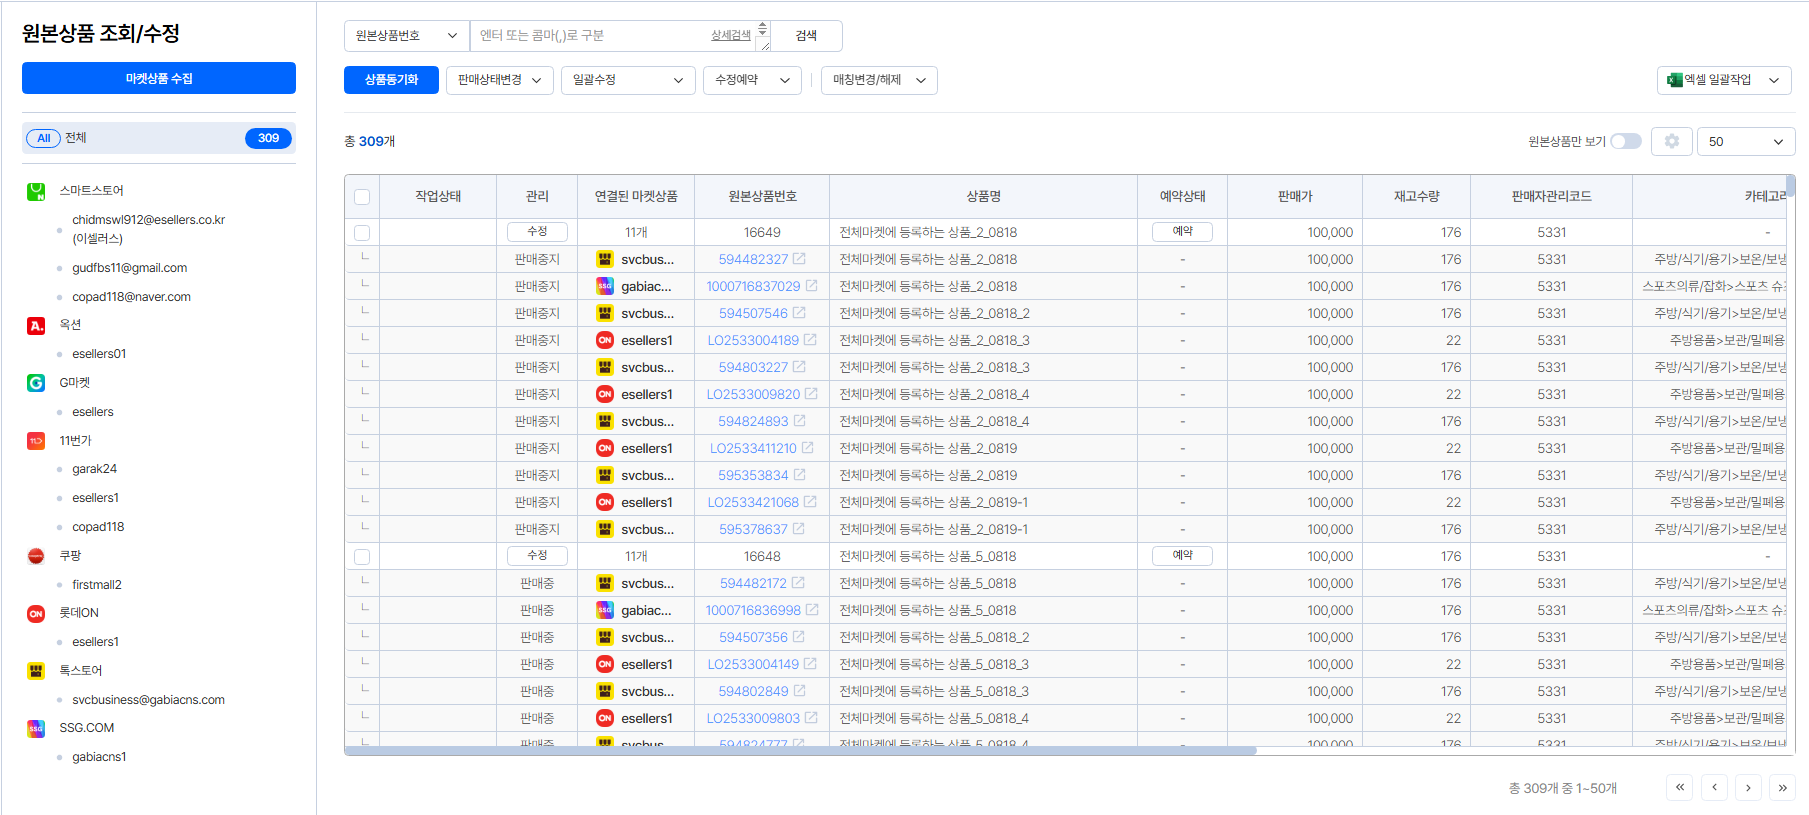Click the SSG.COM marketplace icon
This screenshot has width=1809, height=815.
pyautogui.click(x=36, y=729)
